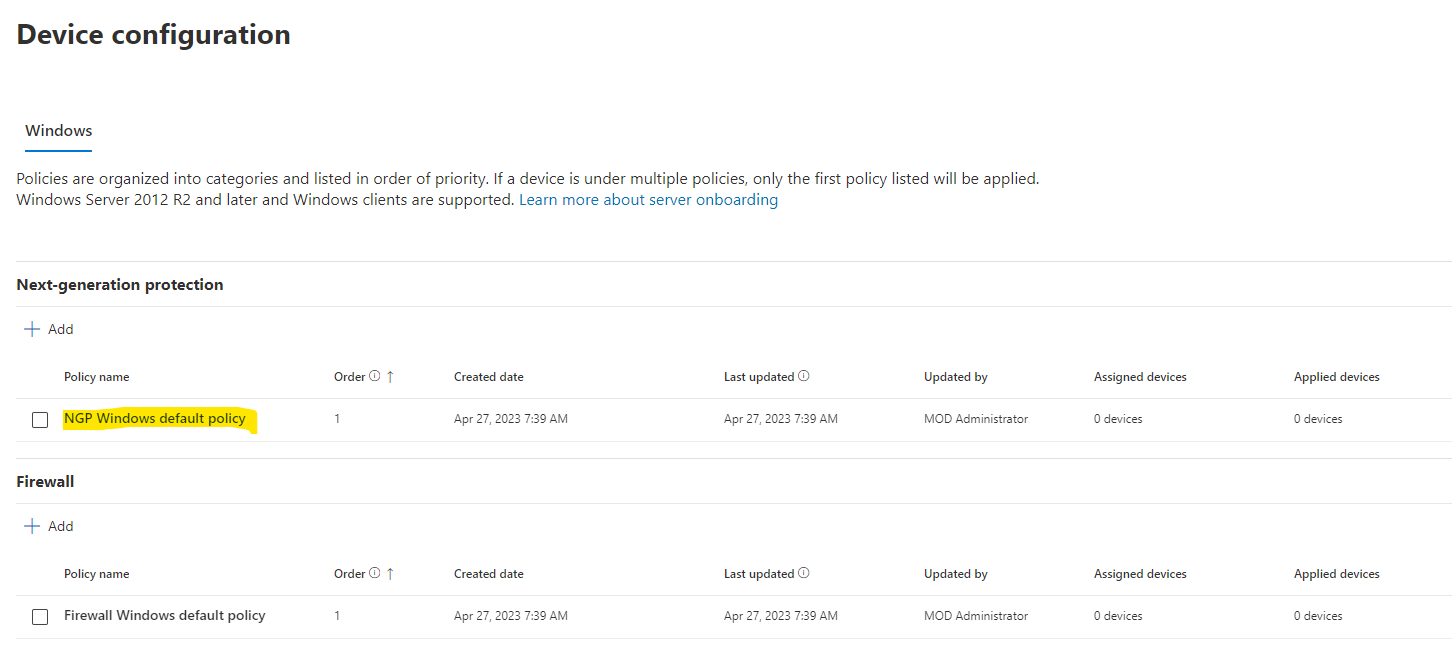Open Firewall Windows default policy

[165, 616]
